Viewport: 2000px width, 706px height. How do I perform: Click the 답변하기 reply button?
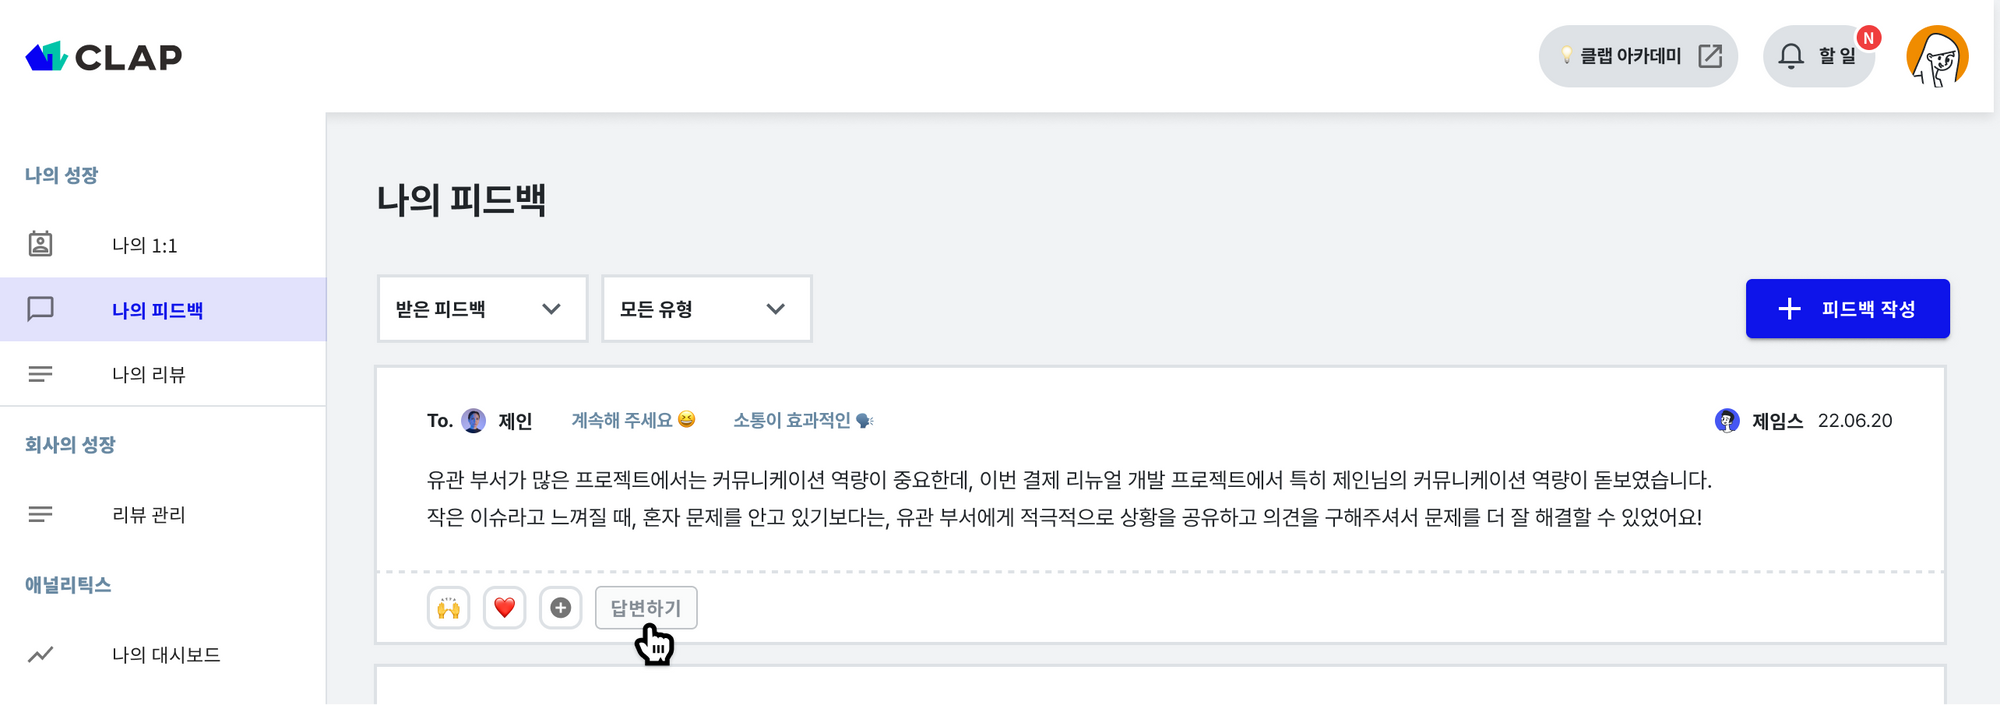click(x=646, y=607)
